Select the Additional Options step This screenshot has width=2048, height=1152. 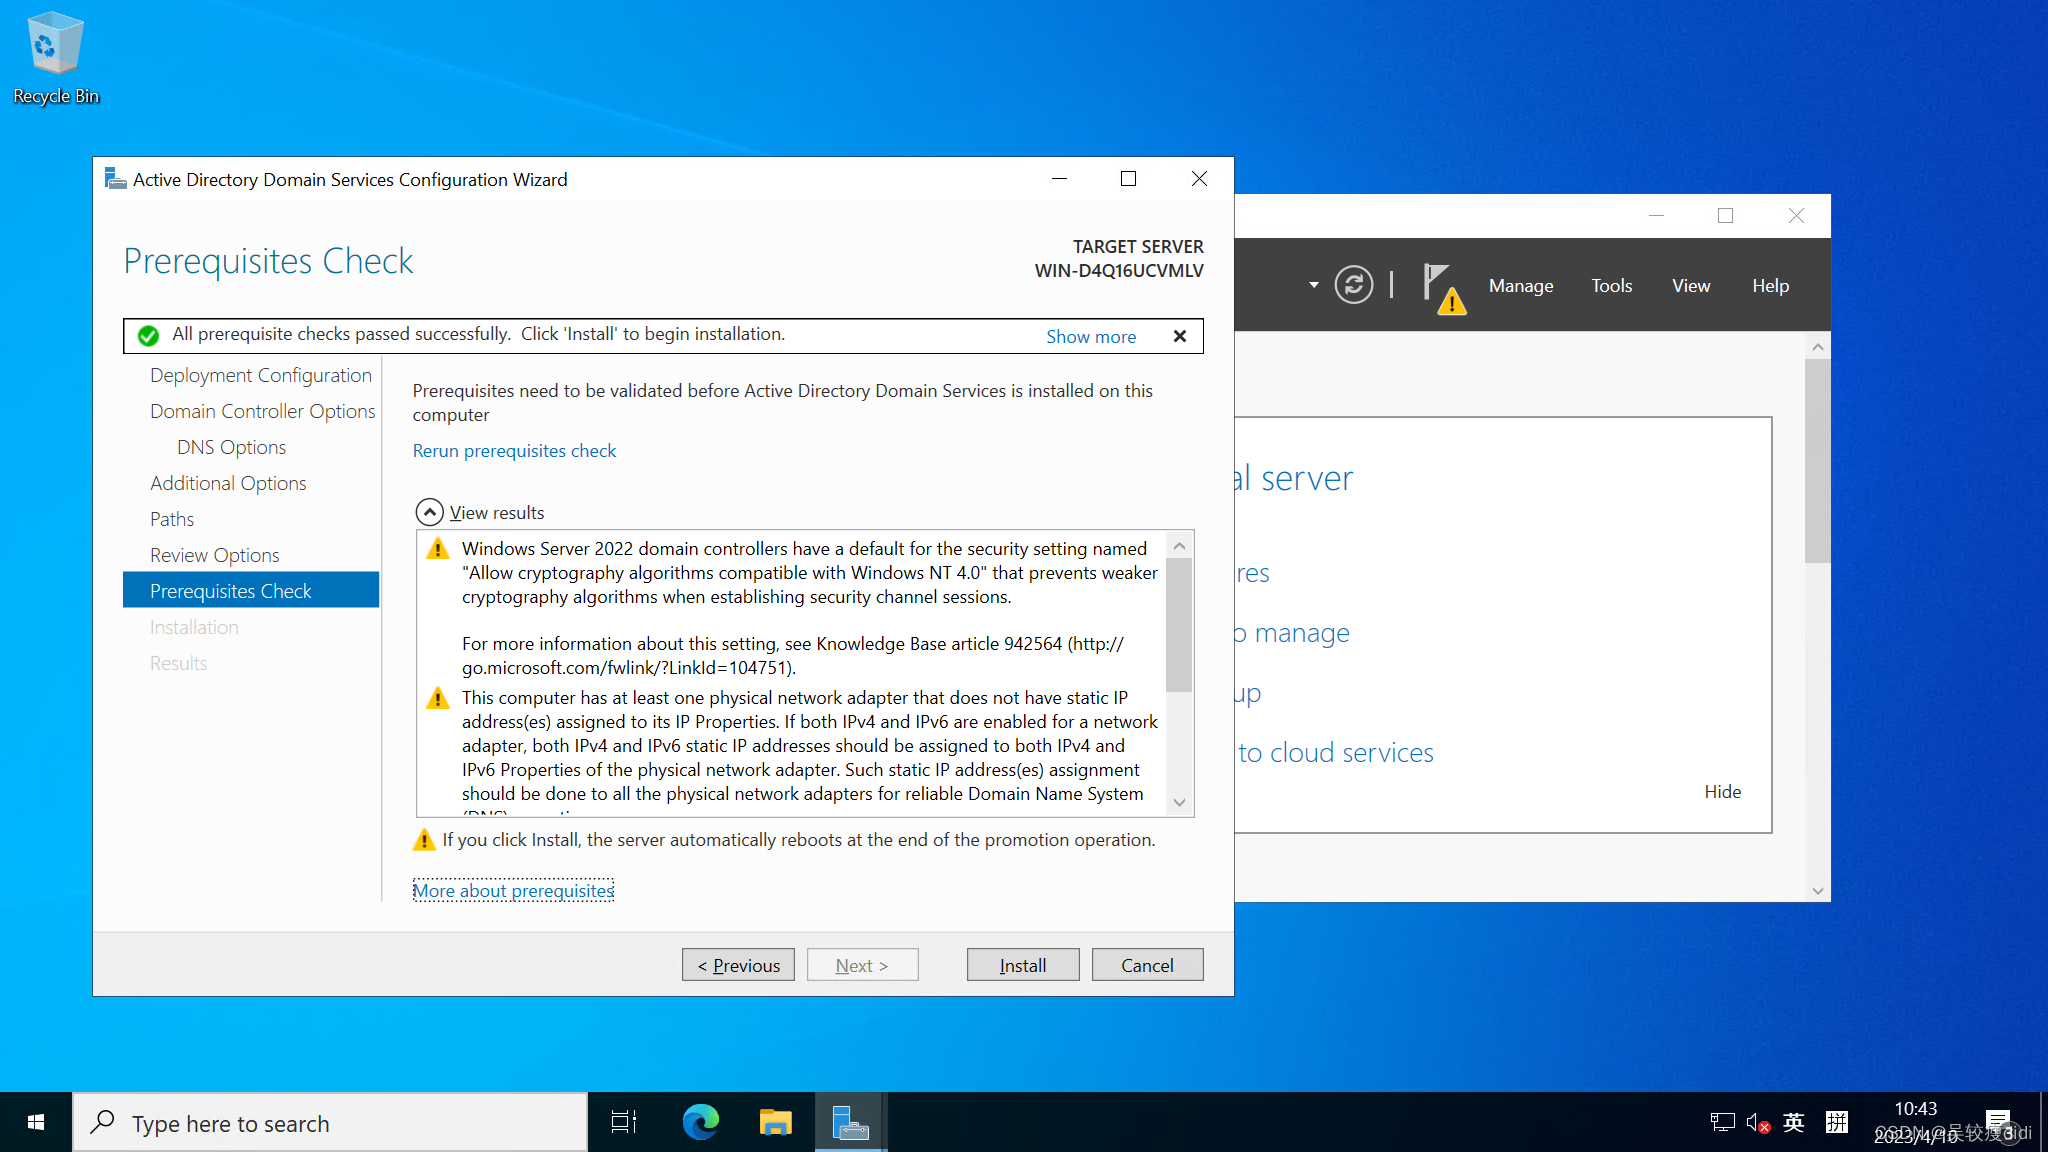coord(228,483)
